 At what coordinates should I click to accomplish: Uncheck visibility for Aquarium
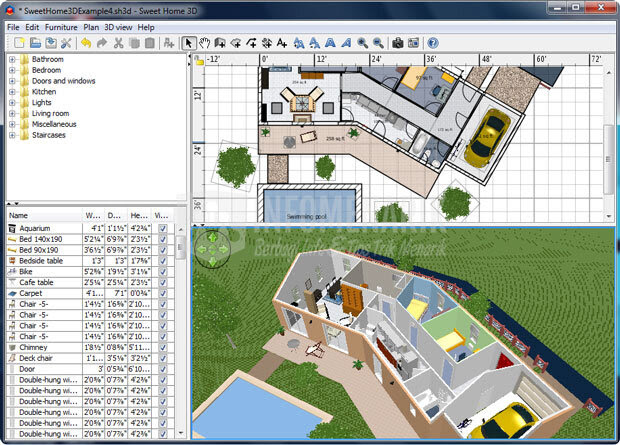pos(163,228)
